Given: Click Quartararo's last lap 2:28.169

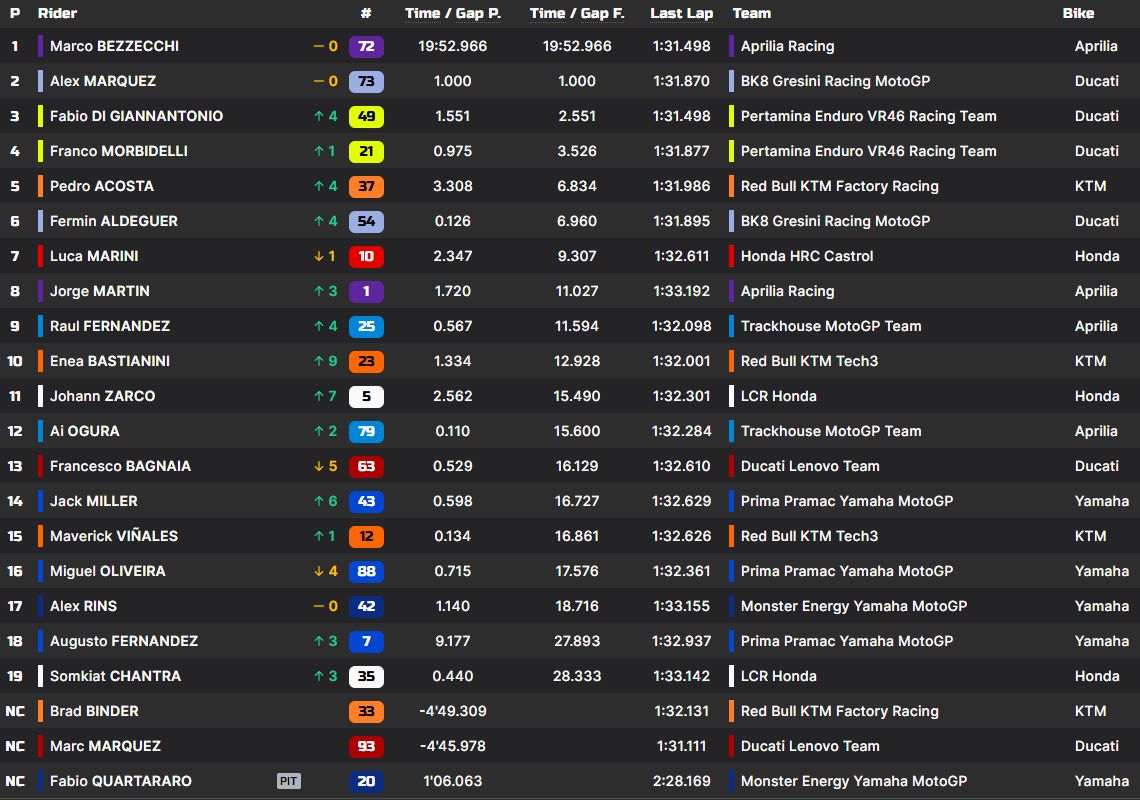Looking at the screenshot, I should [x=681, y=781].
